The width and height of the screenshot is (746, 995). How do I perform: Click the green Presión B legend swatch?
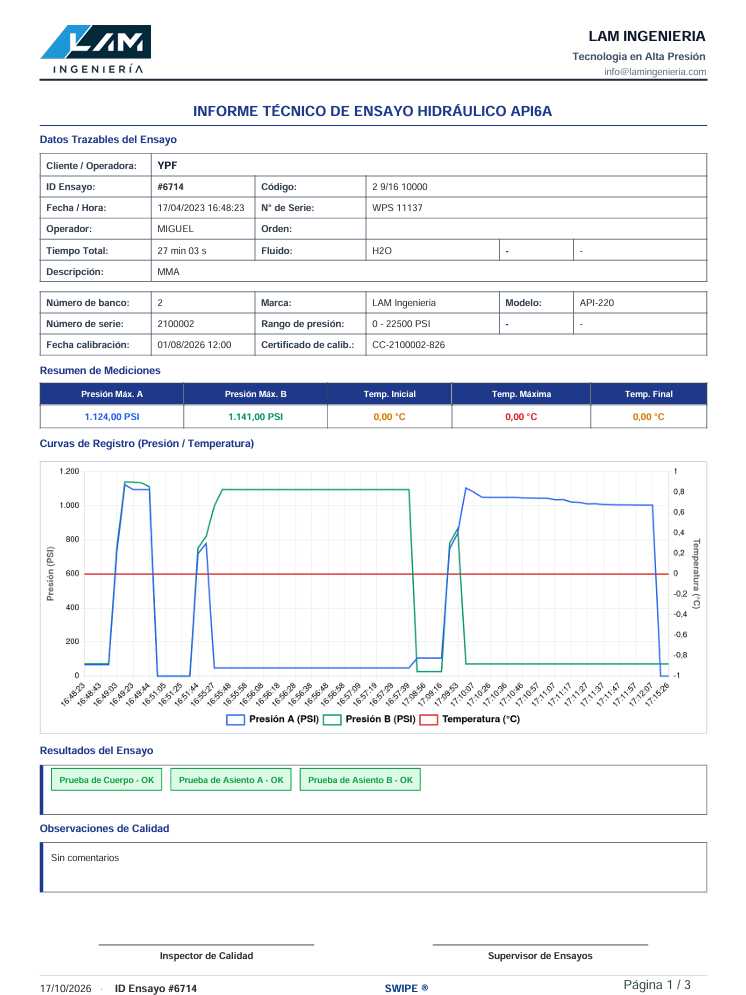[x=332, y=720]
